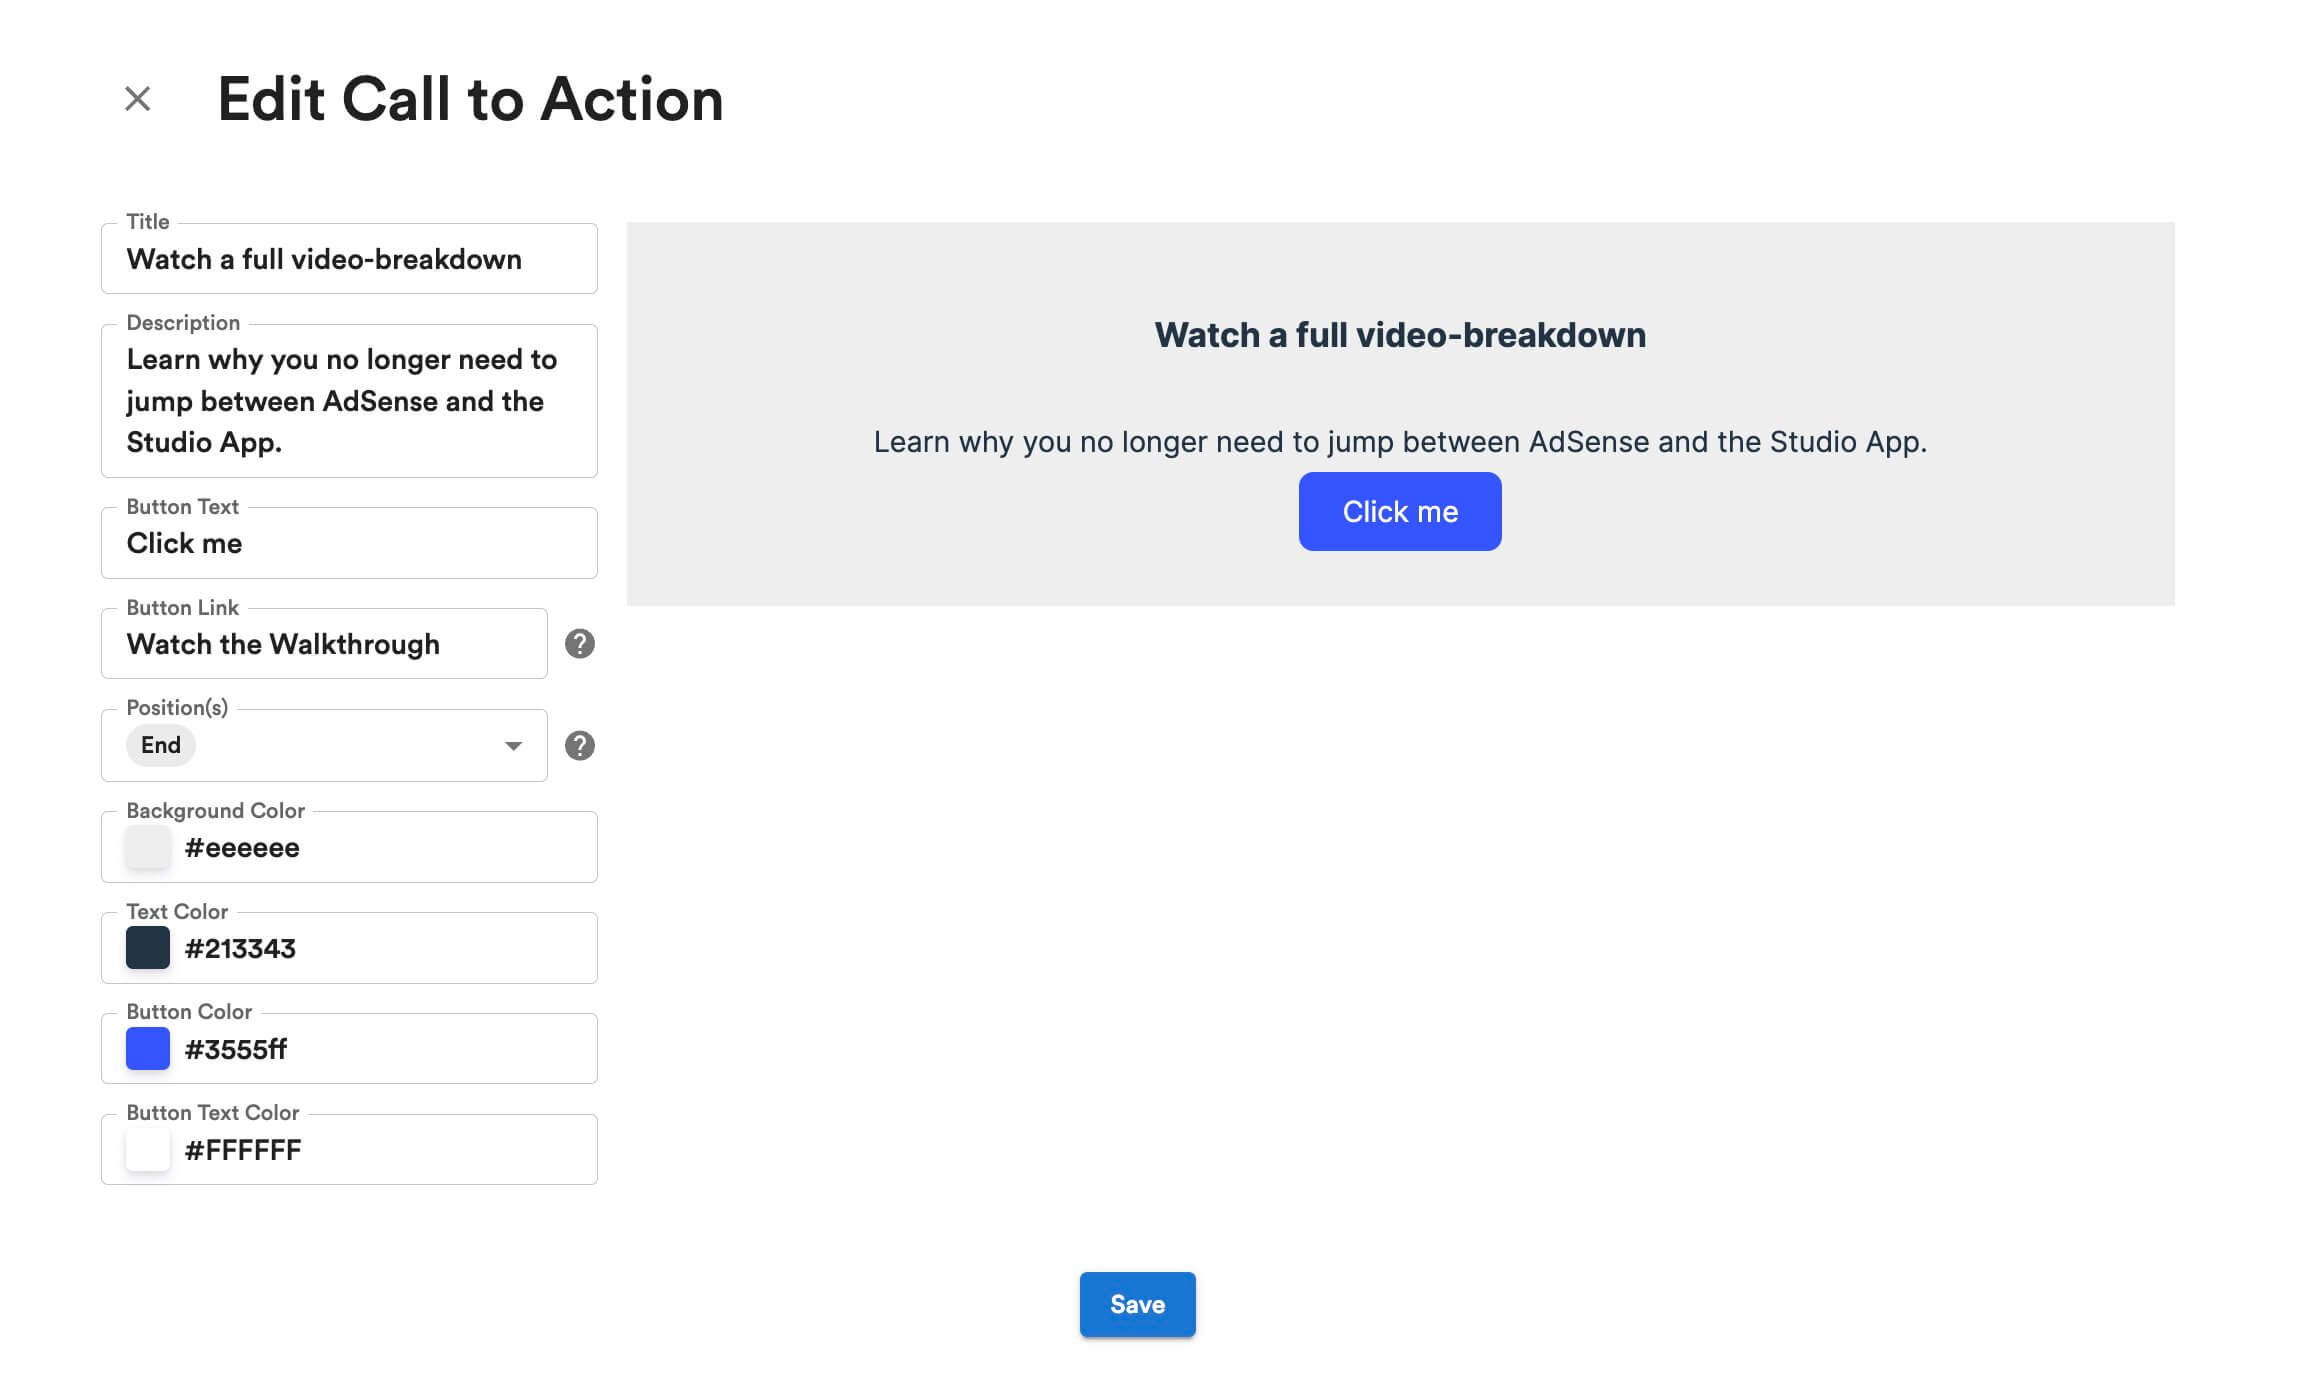Image resolution: width=2318 pixels, height=1384 pixels.
Task: Click the Text Color swatch showing #213343
Action: pyautogui.click(x=147, y=948)
